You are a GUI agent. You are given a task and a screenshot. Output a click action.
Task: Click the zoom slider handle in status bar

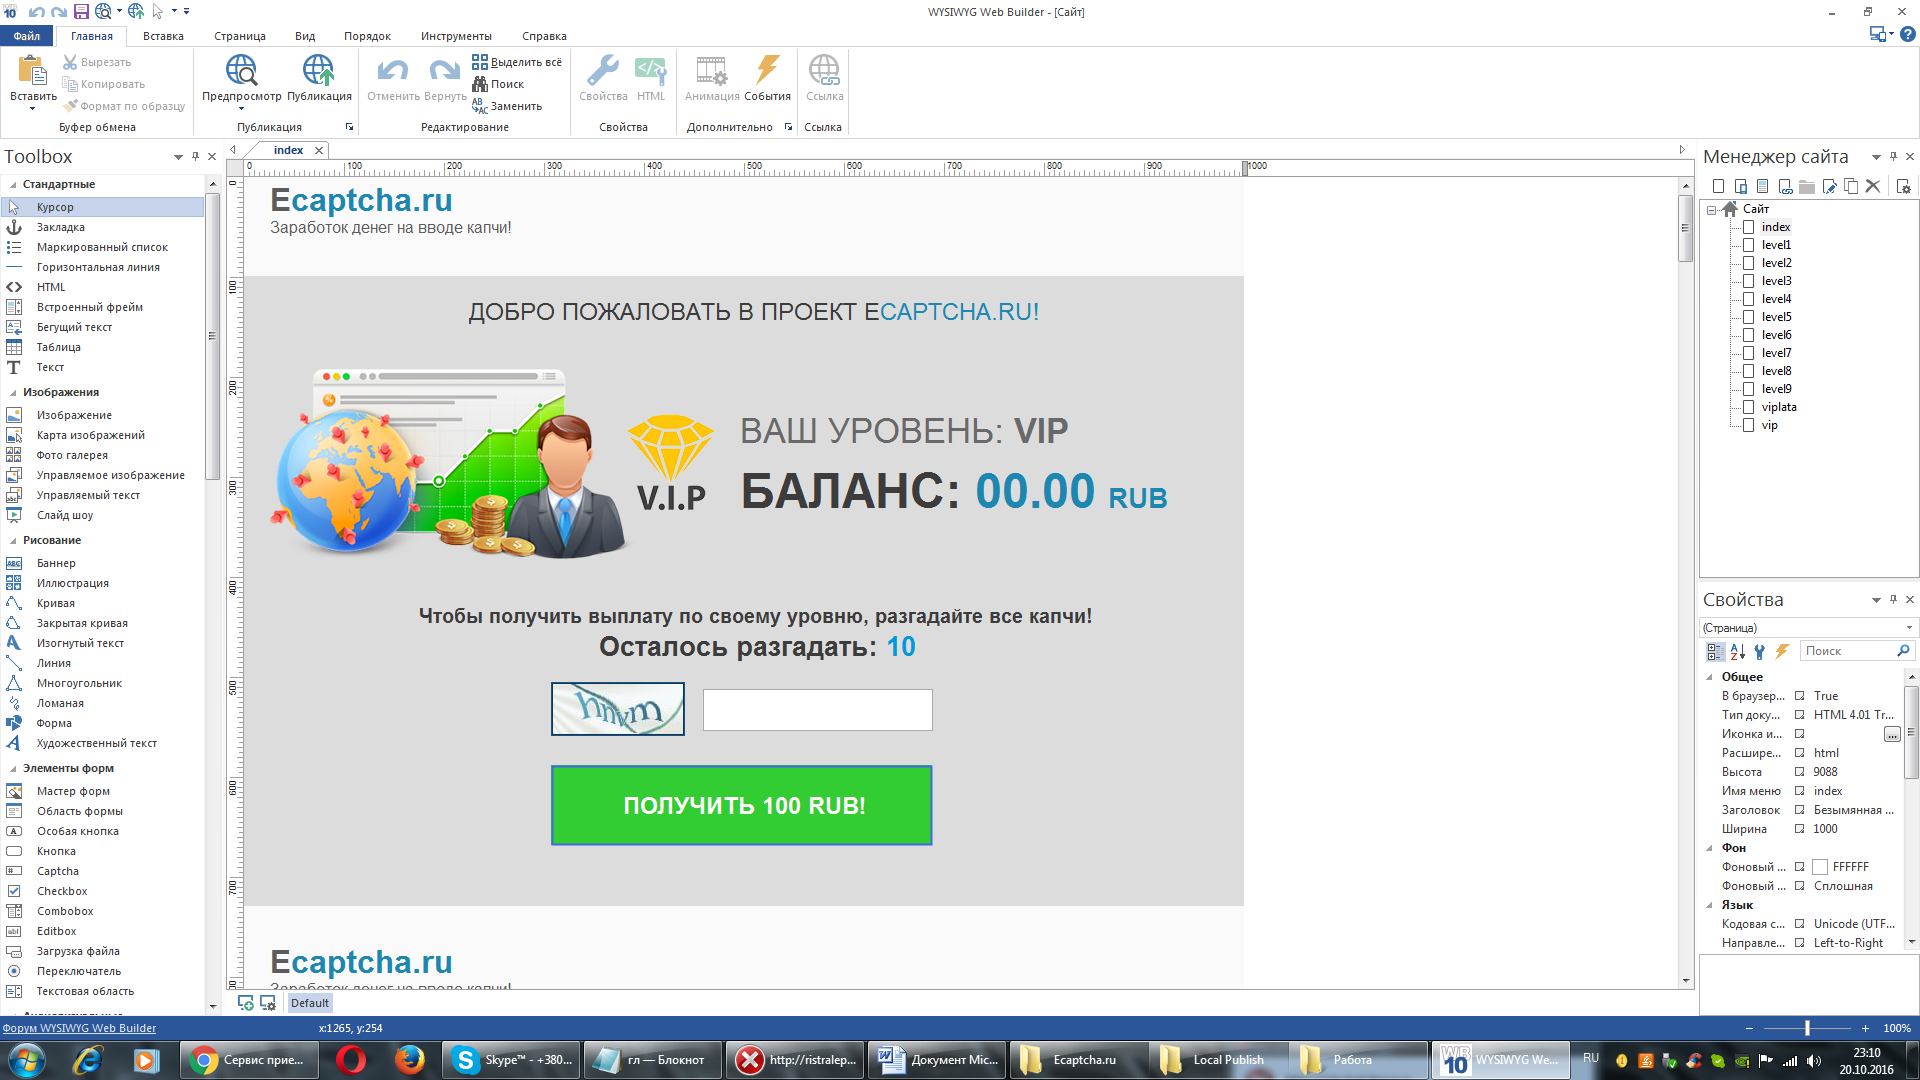point(1807,1028)
